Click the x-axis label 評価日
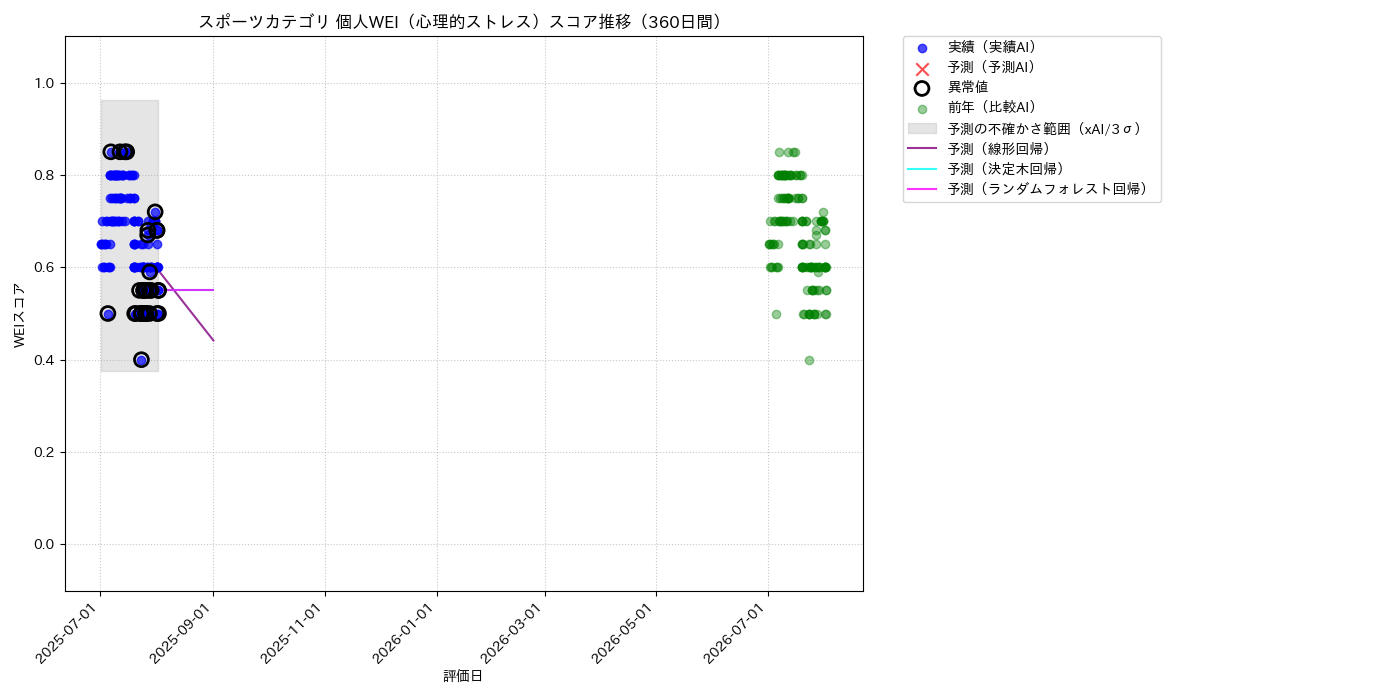Screen dimensions: 1400x700 pyautogui.click(x=463, y=677)
